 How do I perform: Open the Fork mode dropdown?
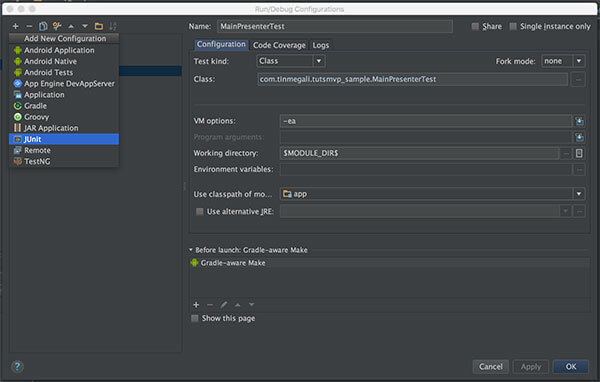pos(563,61)
